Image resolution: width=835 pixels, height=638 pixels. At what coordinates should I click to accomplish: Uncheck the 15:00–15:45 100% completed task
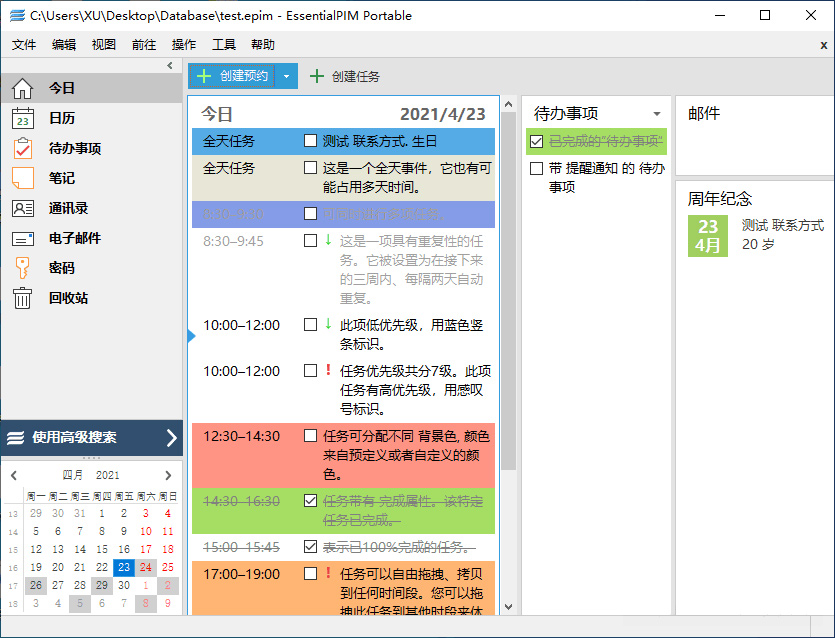point(310,546)
